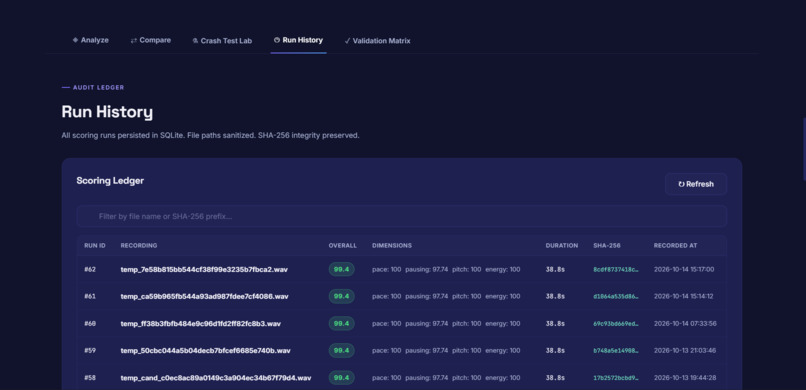The height and width of the screenshot is (390, 806).
Task: Click the timestamp 2026-10-14 15:17:00
Action: point(684,269)
